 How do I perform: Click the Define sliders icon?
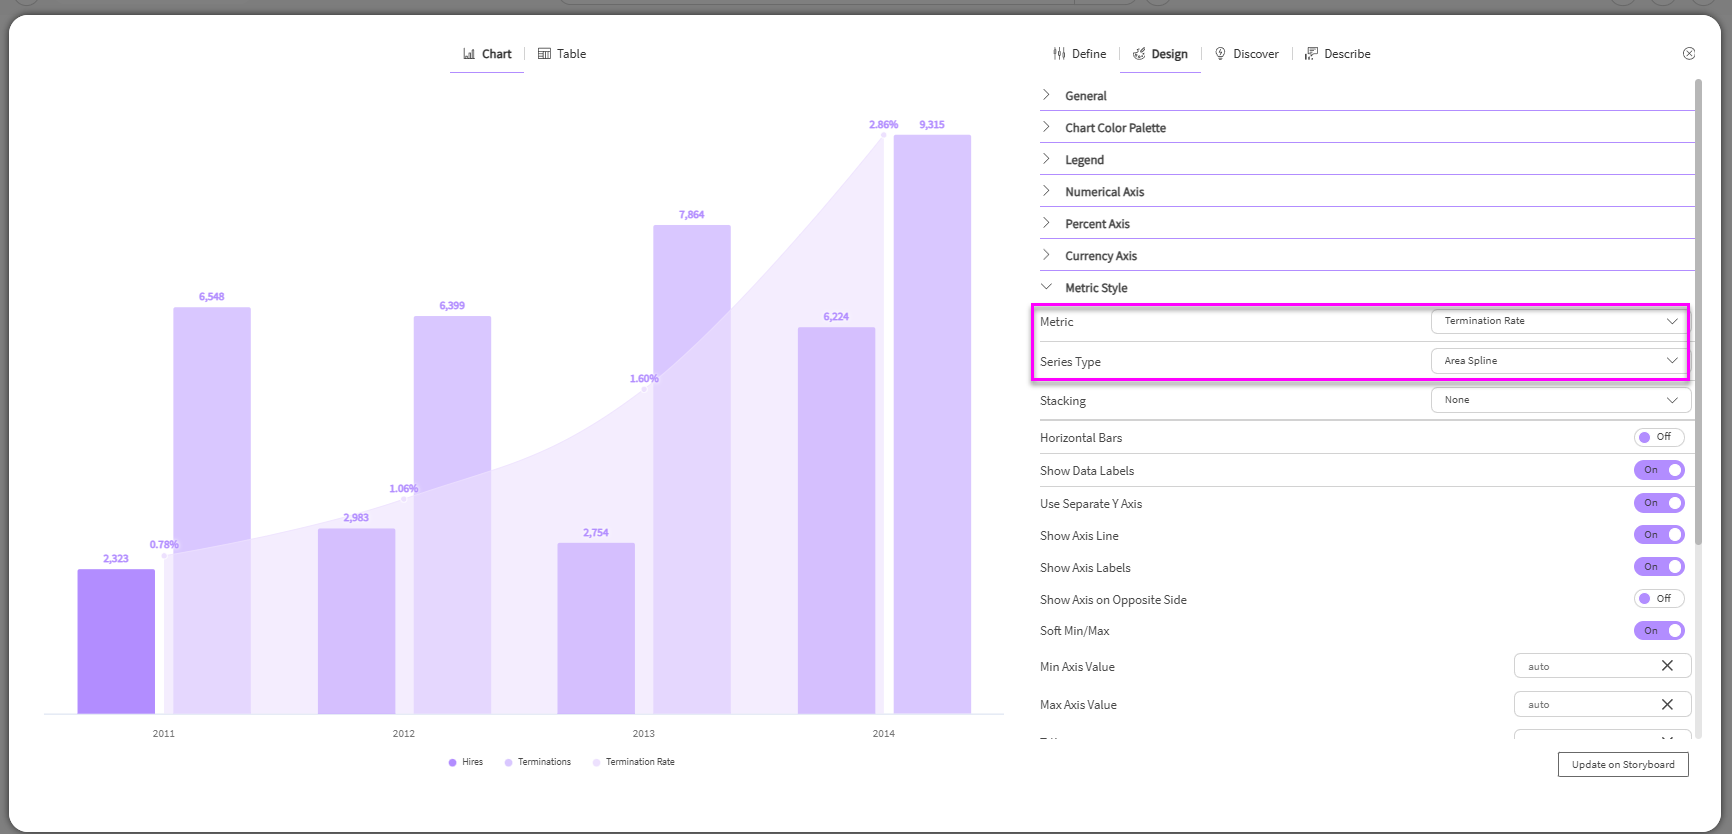(x=1059, y=54)
